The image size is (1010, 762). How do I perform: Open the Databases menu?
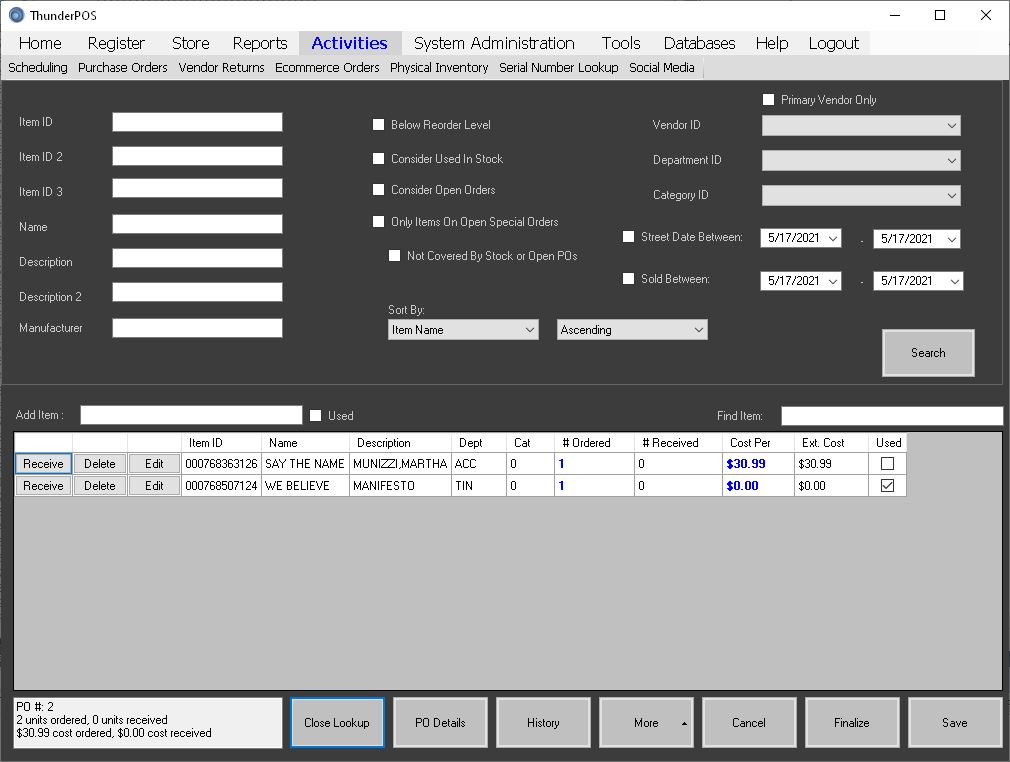point(700,43)
